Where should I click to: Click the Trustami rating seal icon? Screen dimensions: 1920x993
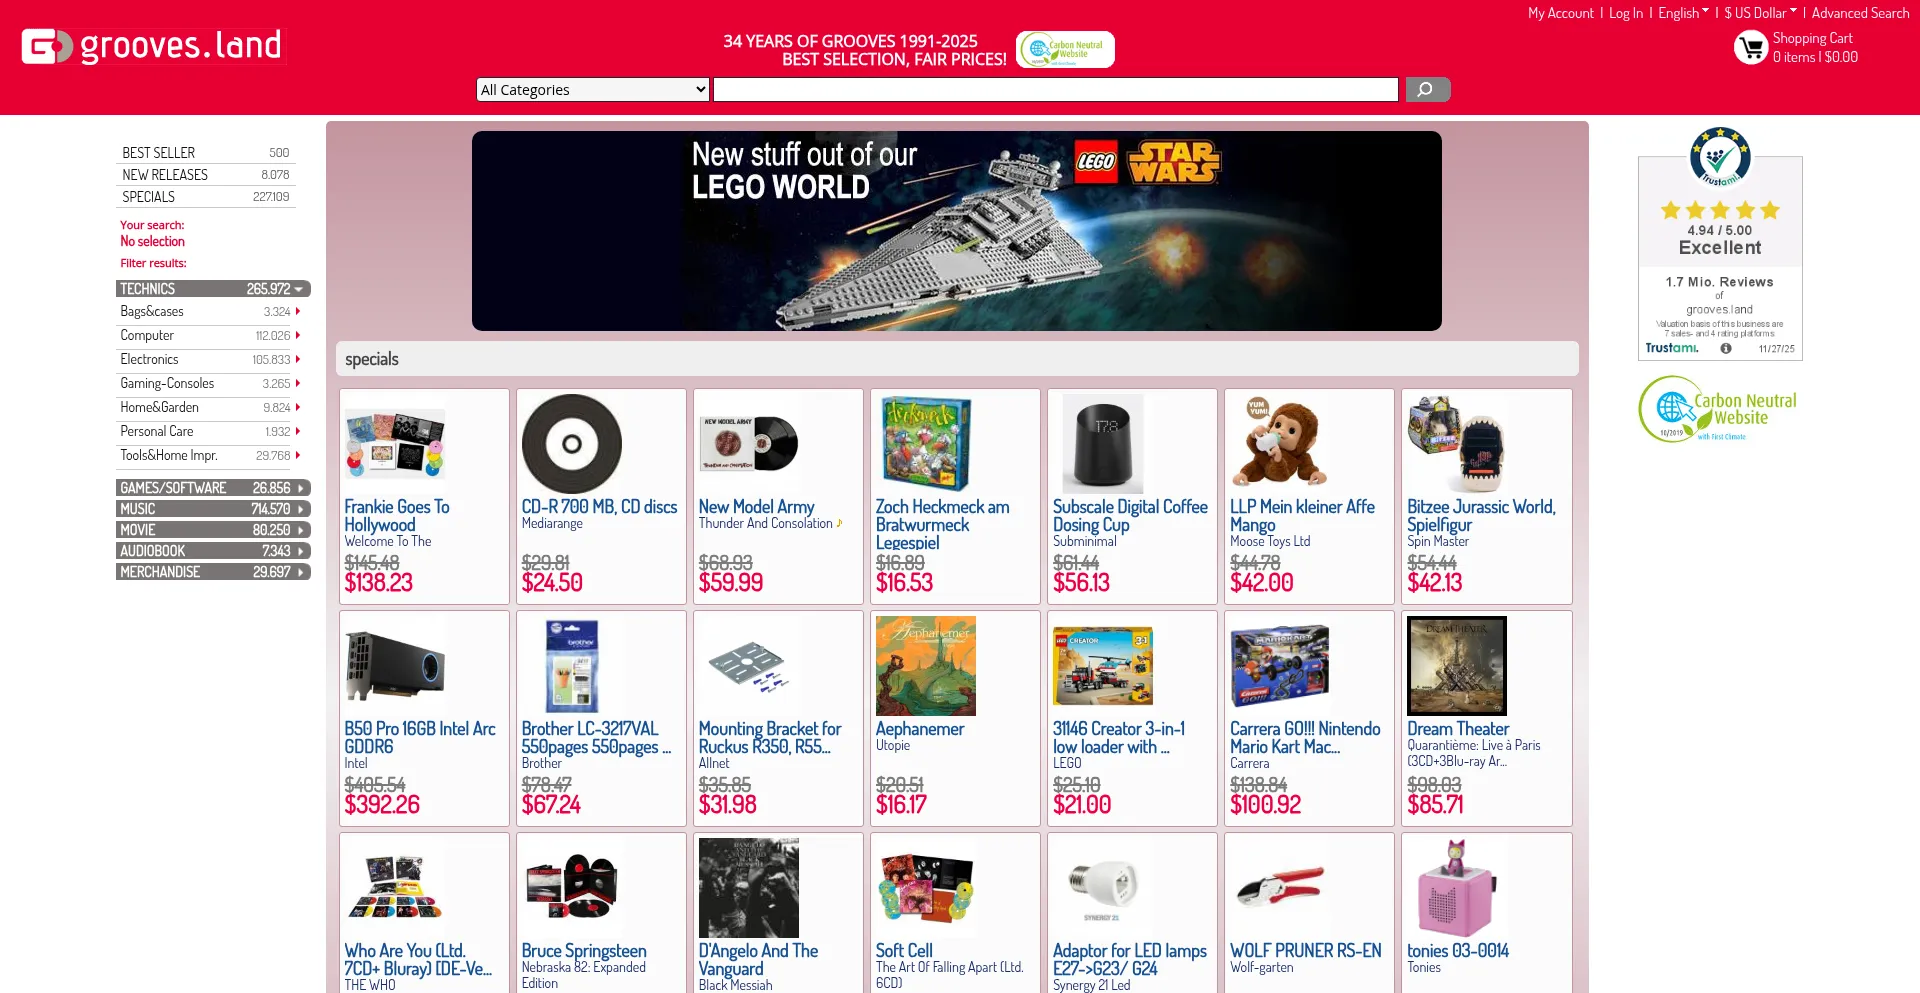click(1720, 156)
